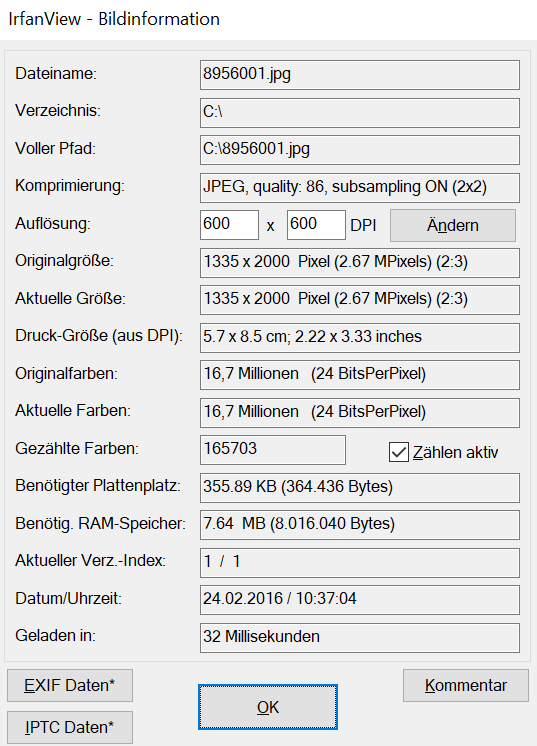Select the vertical DPI input field
Screen dimensions: 537x746
click(x=316, y=225)
